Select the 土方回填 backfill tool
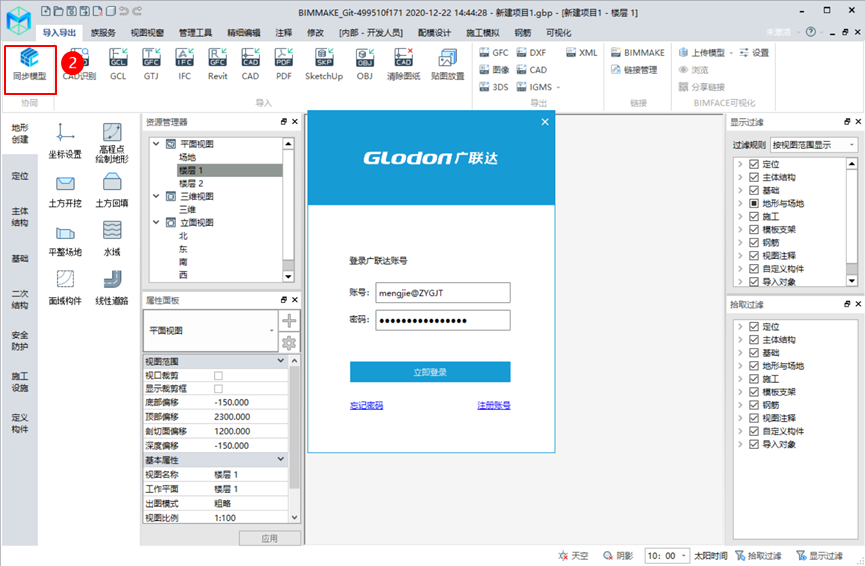Image resolution: width=865 pixels, height=566 pixels. point(112,191)
